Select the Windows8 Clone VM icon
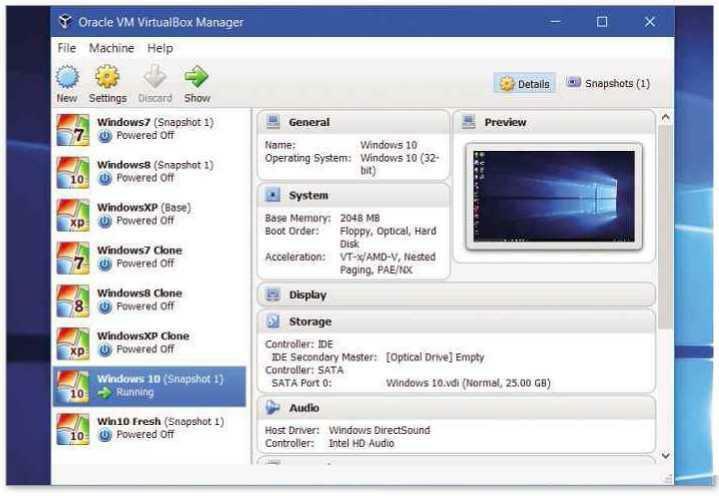719x496 pixels. pyautogui.click(x=73, y=301)
